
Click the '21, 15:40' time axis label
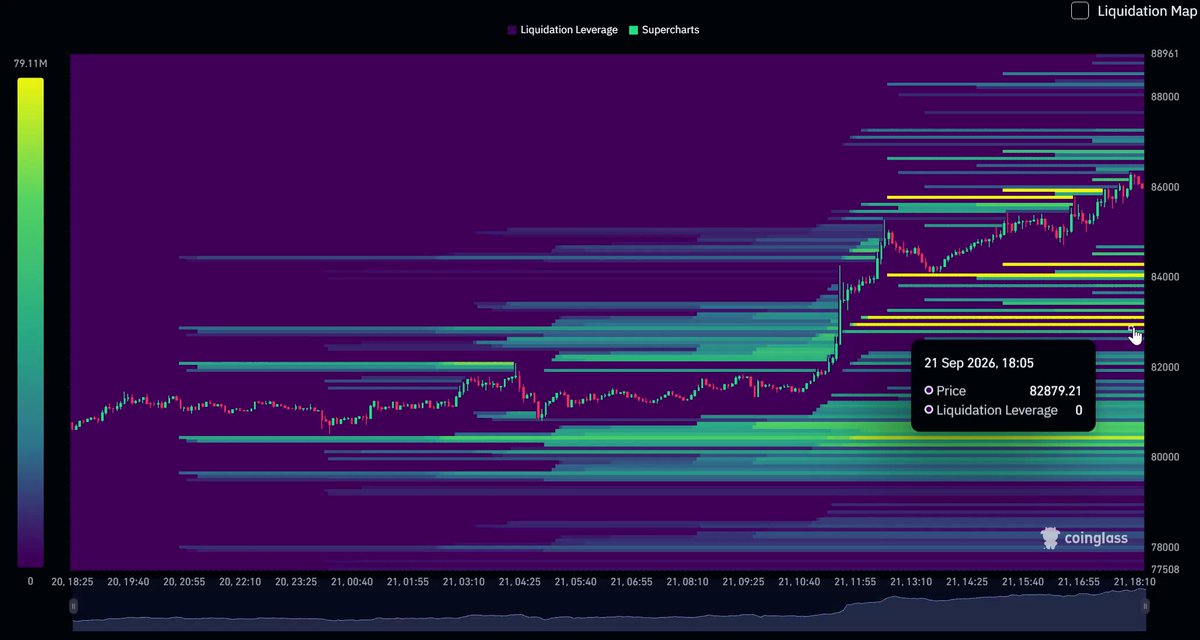click(1024, 581)
